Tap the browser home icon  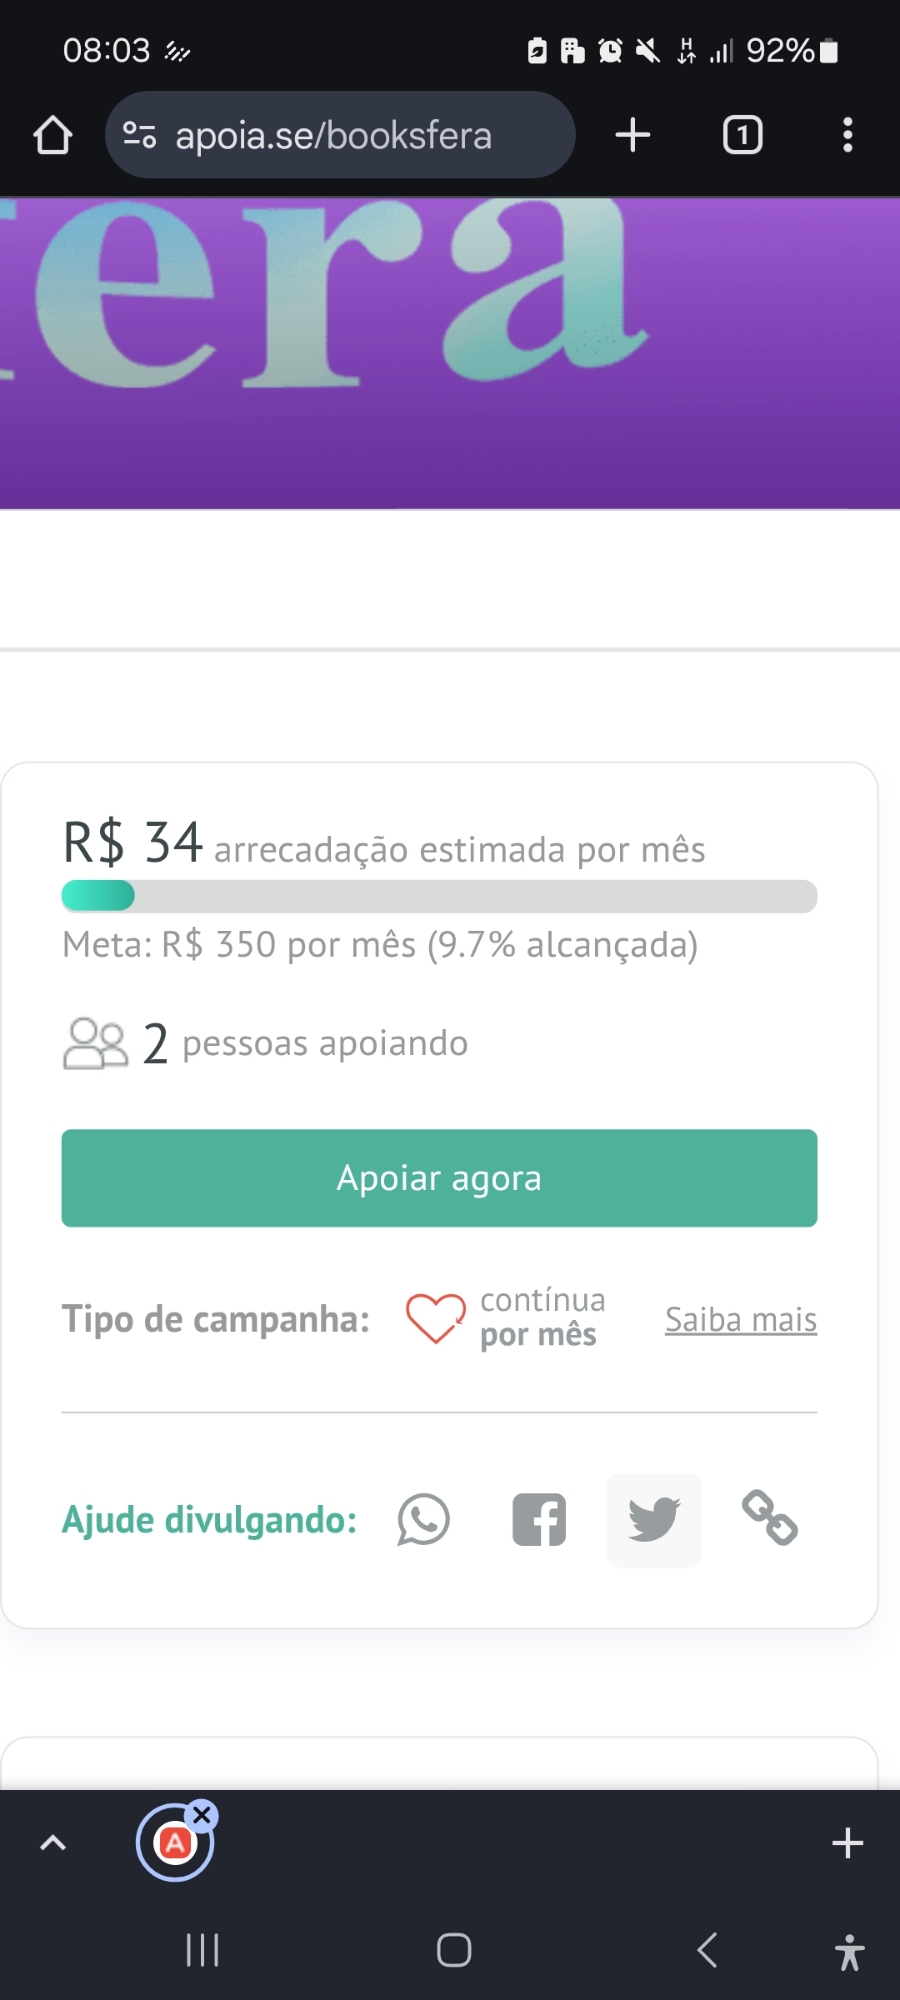tap(53, 135)
